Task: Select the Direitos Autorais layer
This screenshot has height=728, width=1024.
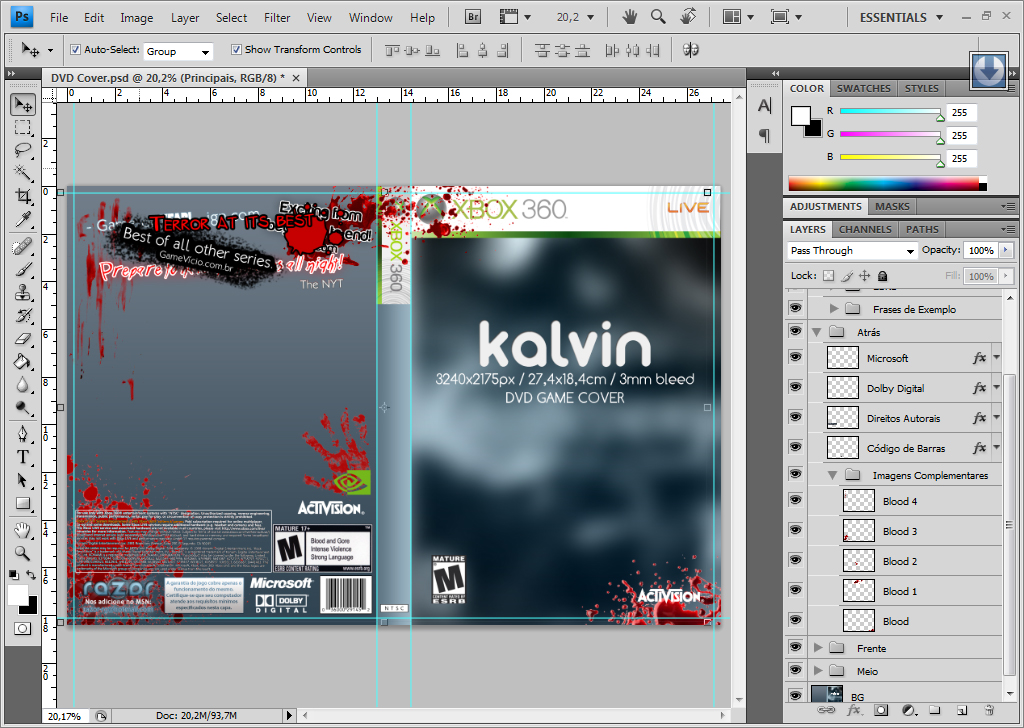Action: (904, 418)
